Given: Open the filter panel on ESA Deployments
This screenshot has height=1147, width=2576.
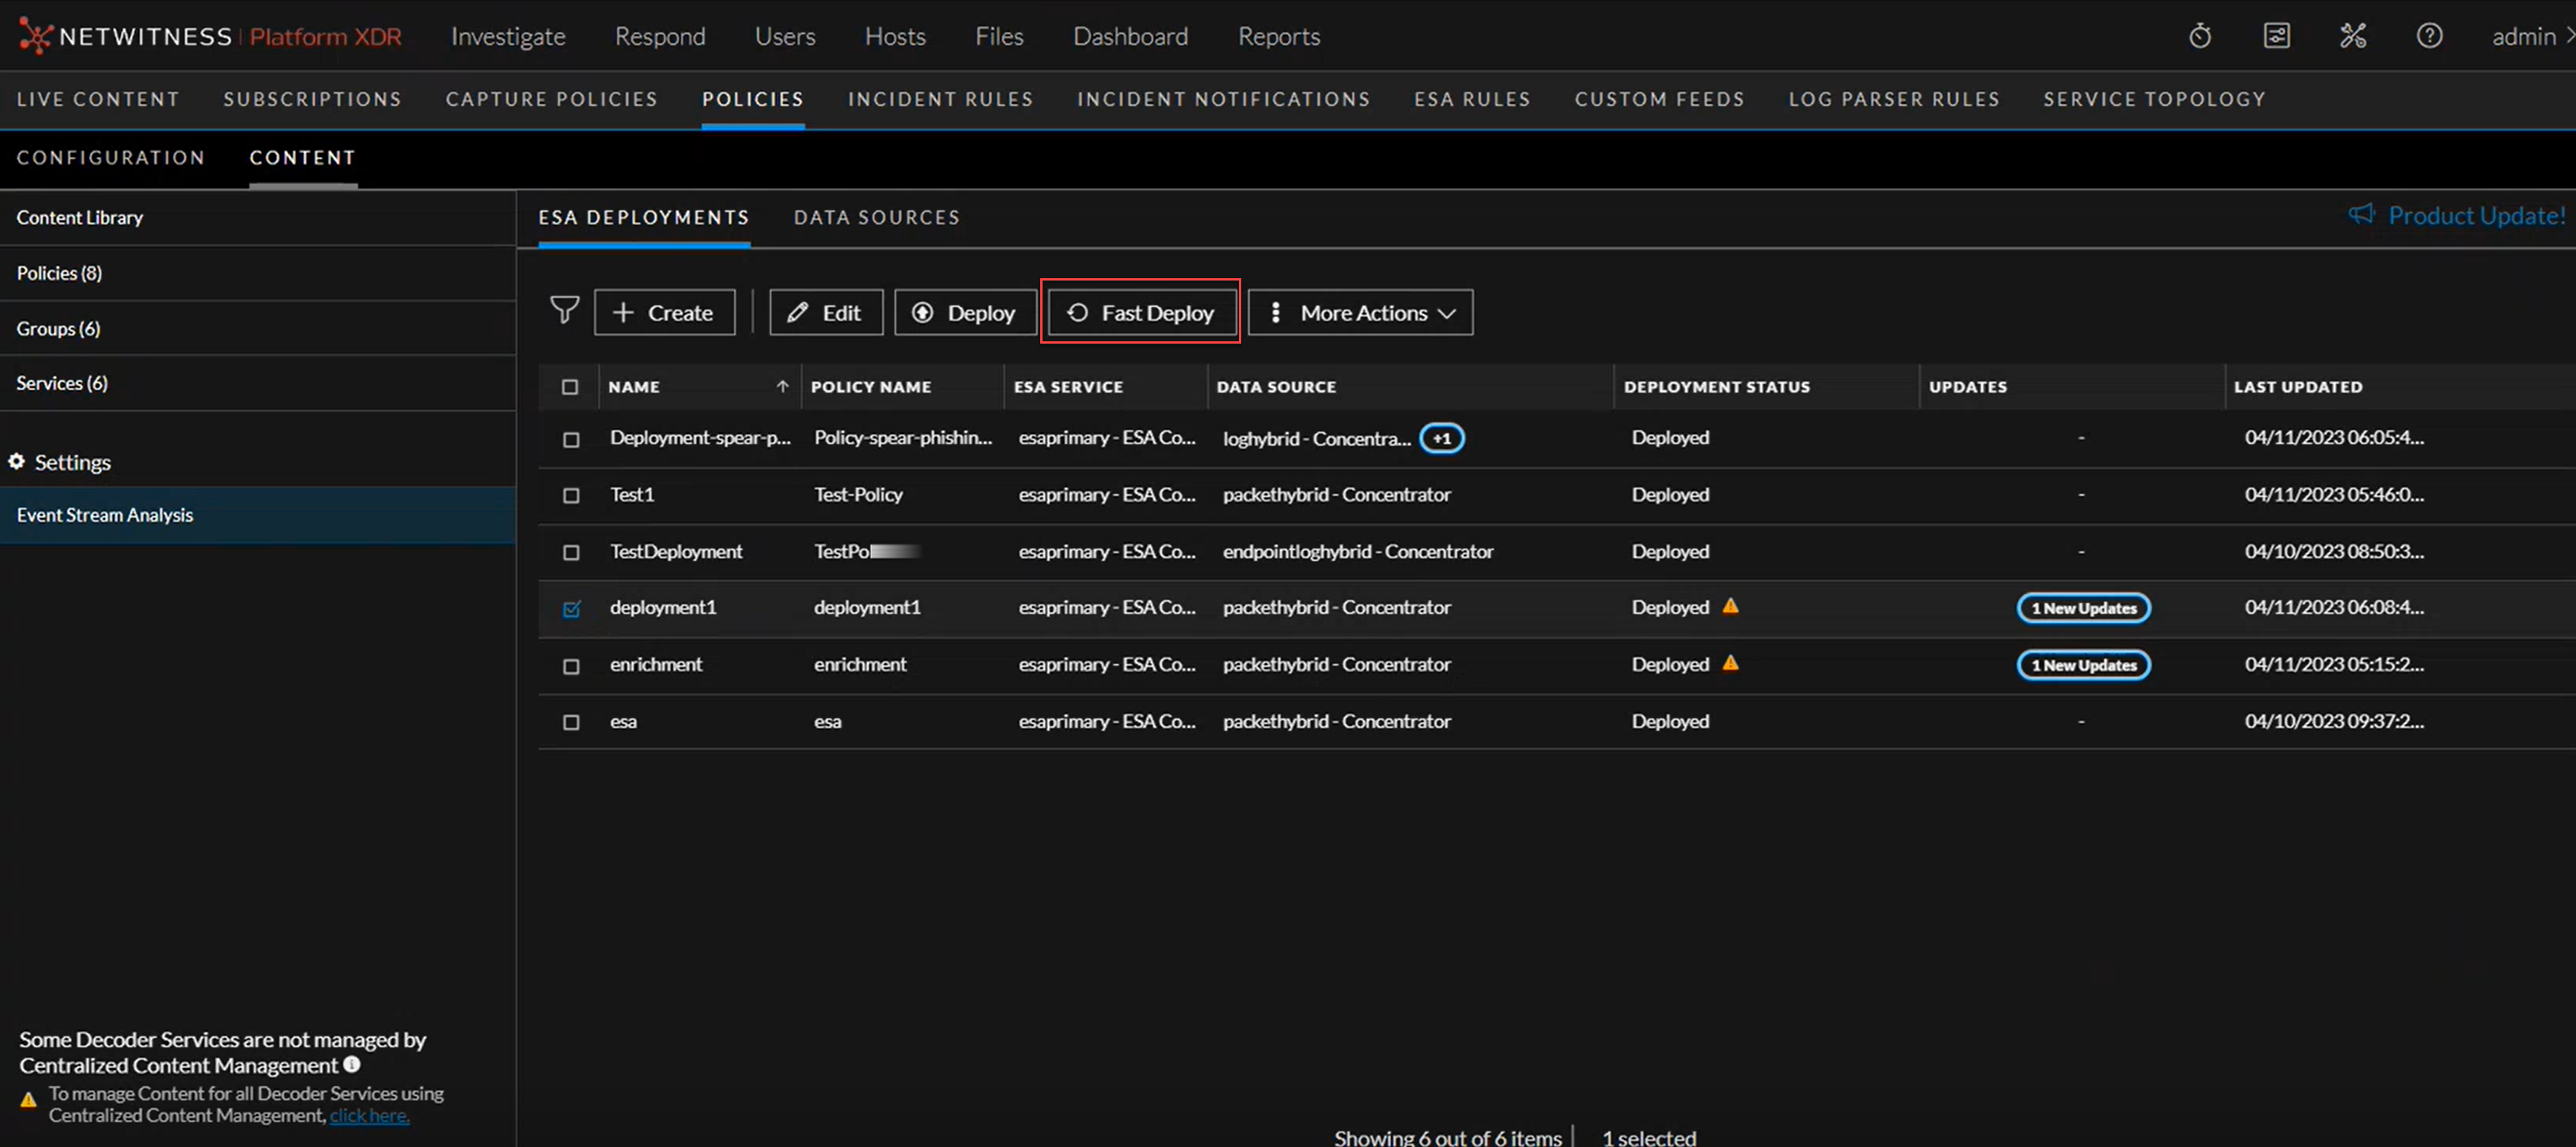Looking at the screenshot, I should 564,311.
